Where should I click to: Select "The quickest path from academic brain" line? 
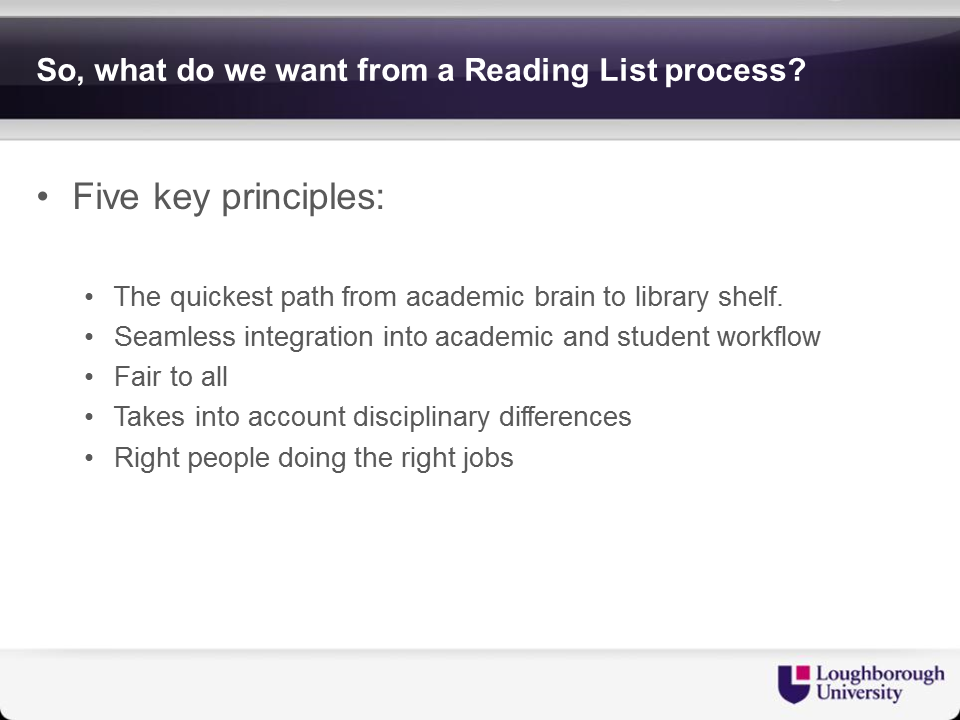point(448,296)
